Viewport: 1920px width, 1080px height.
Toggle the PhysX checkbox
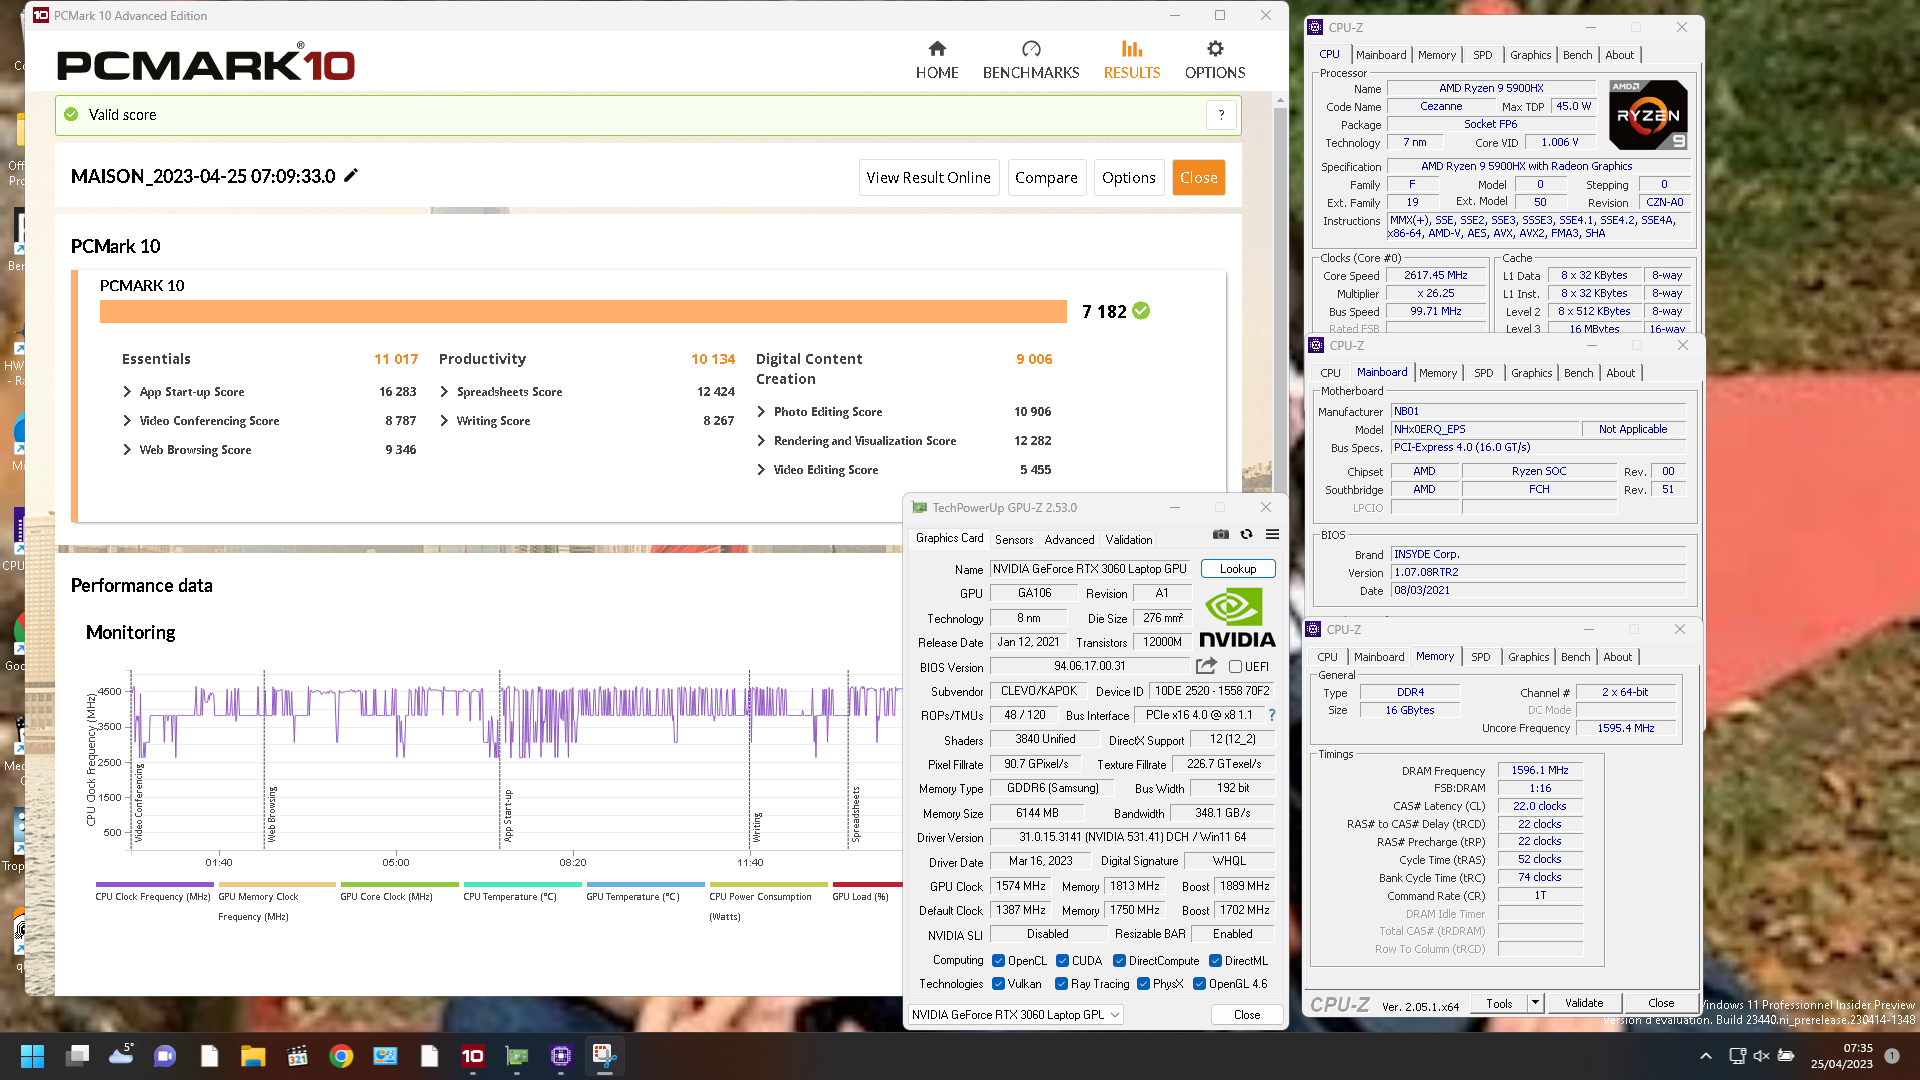pos(1143,984)
